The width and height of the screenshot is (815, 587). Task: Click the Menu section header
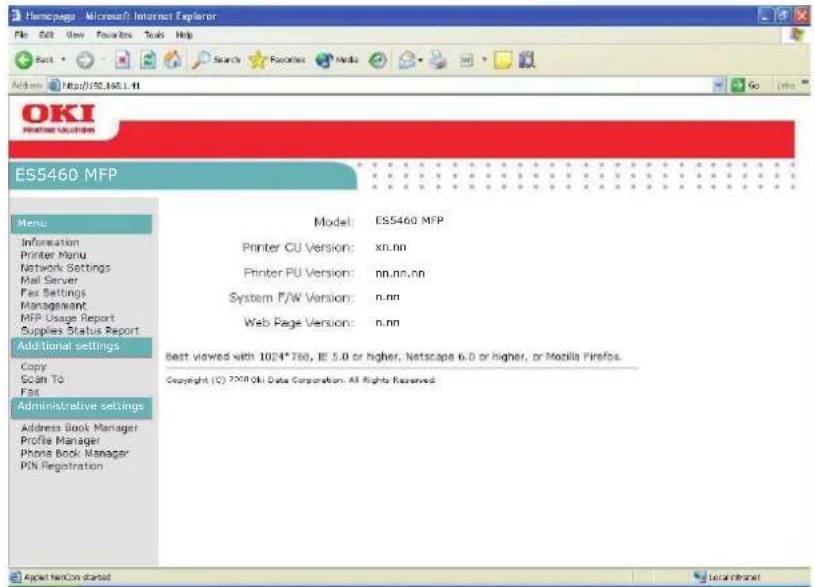(x=82, y=224)
